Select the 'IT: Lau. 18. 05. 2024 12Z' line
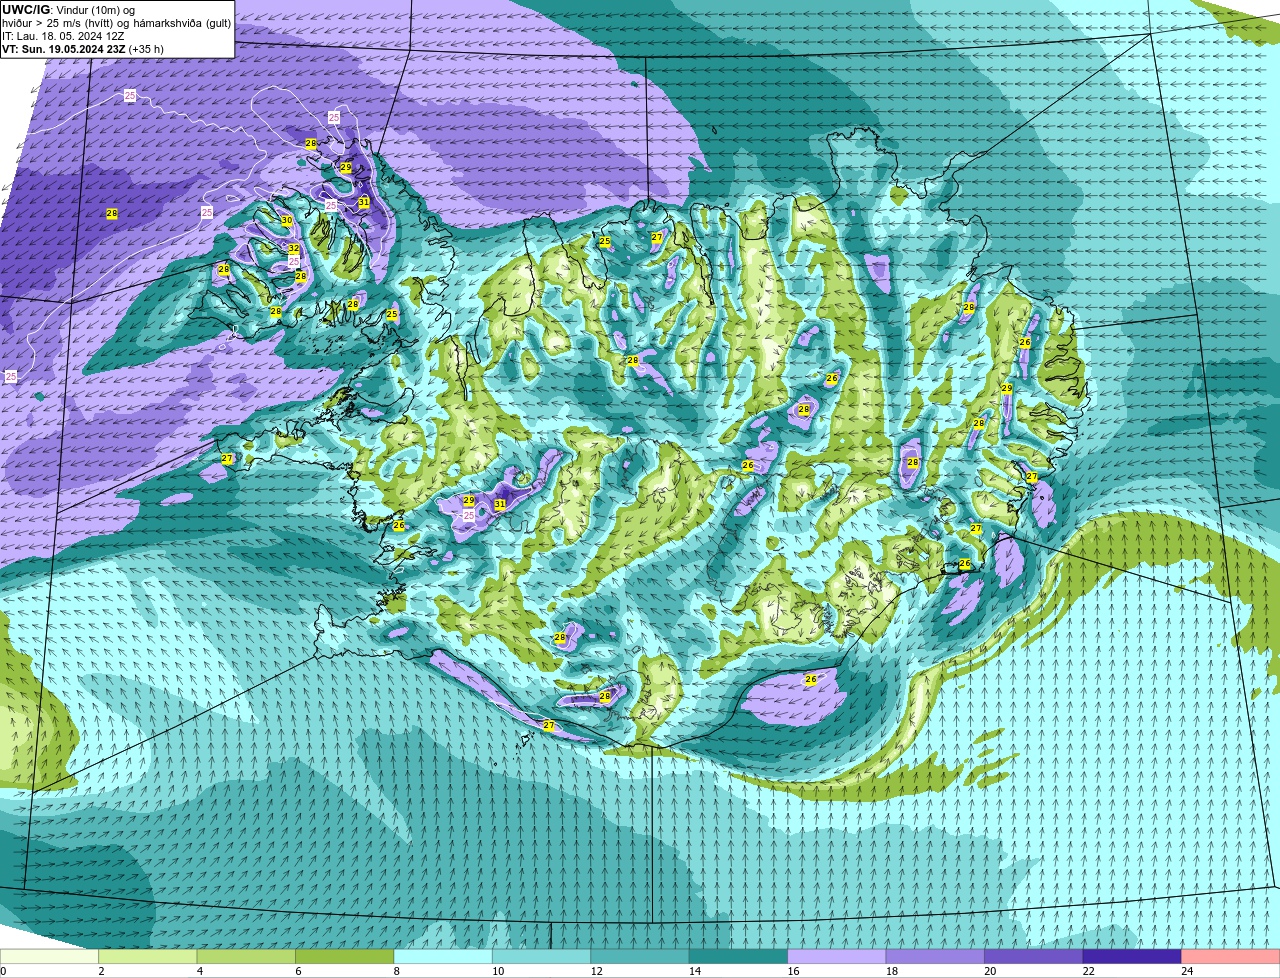This screenshot has height=978, width=1280. [x=63, y=35]
